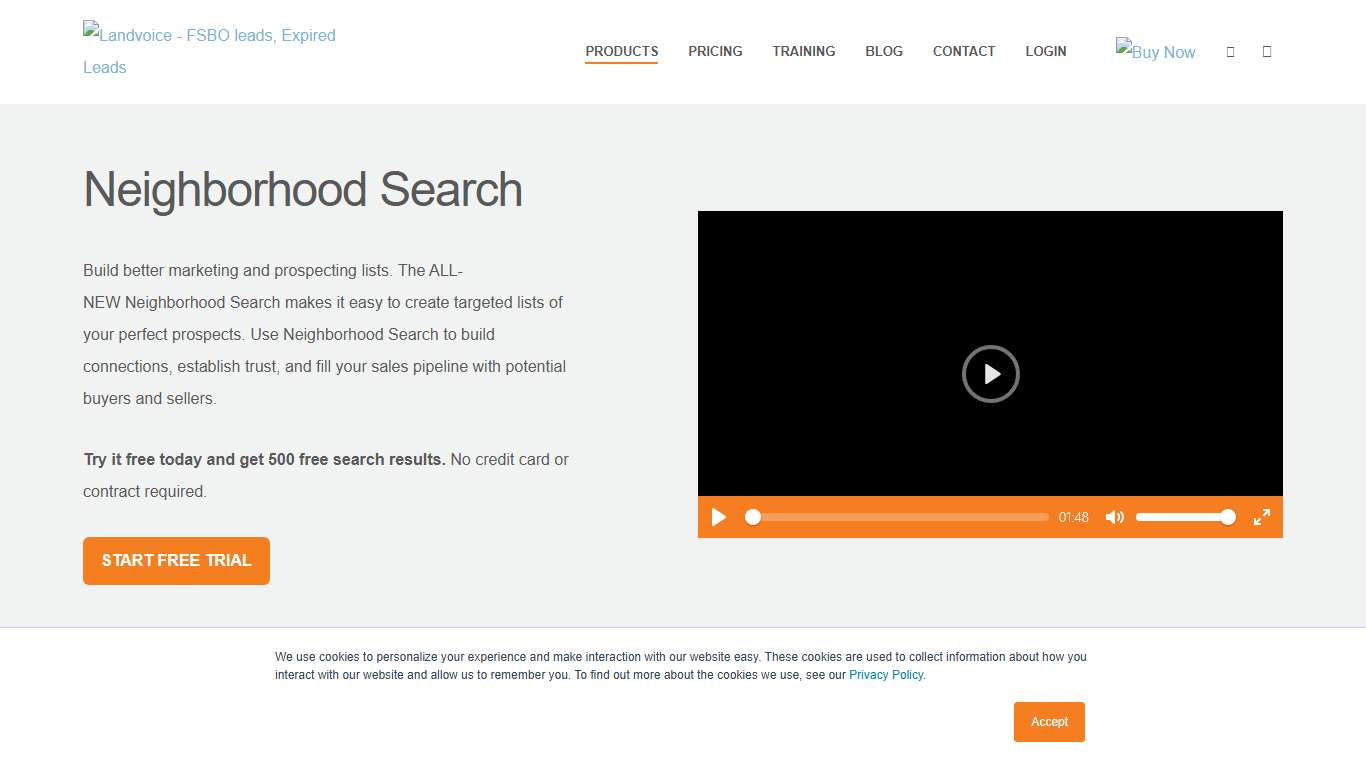Click the first small icon right of Buy Now
1366x768 pixels.
(x=1230, y=51)
